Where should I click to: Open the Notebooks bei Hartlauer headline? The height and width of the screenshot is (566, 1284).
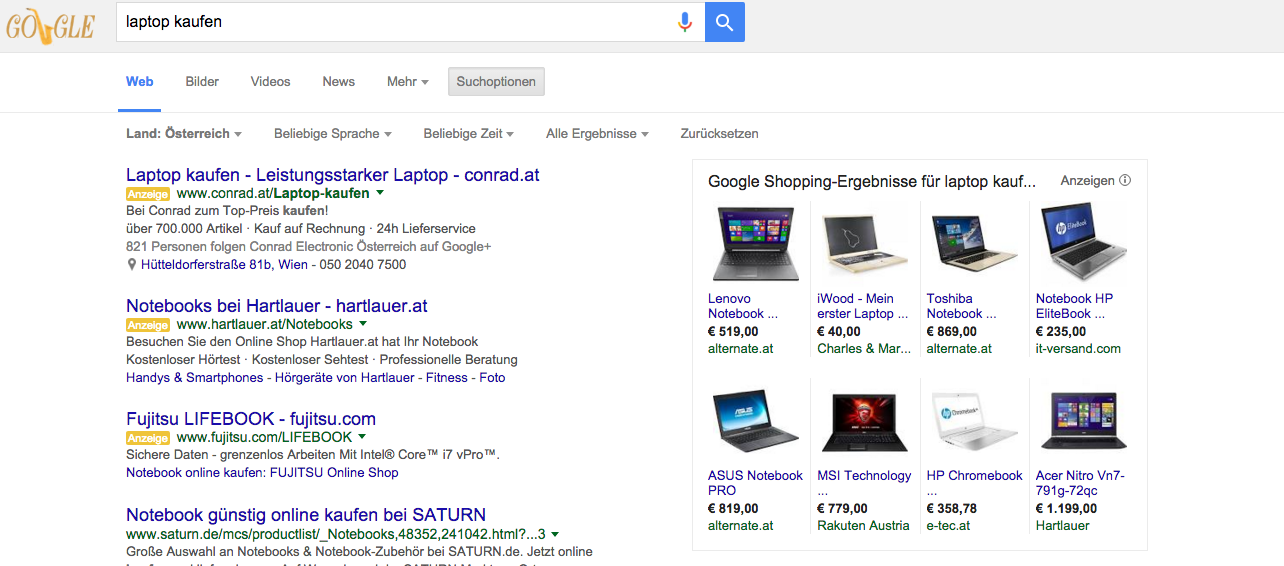click(x=277, y=306)
